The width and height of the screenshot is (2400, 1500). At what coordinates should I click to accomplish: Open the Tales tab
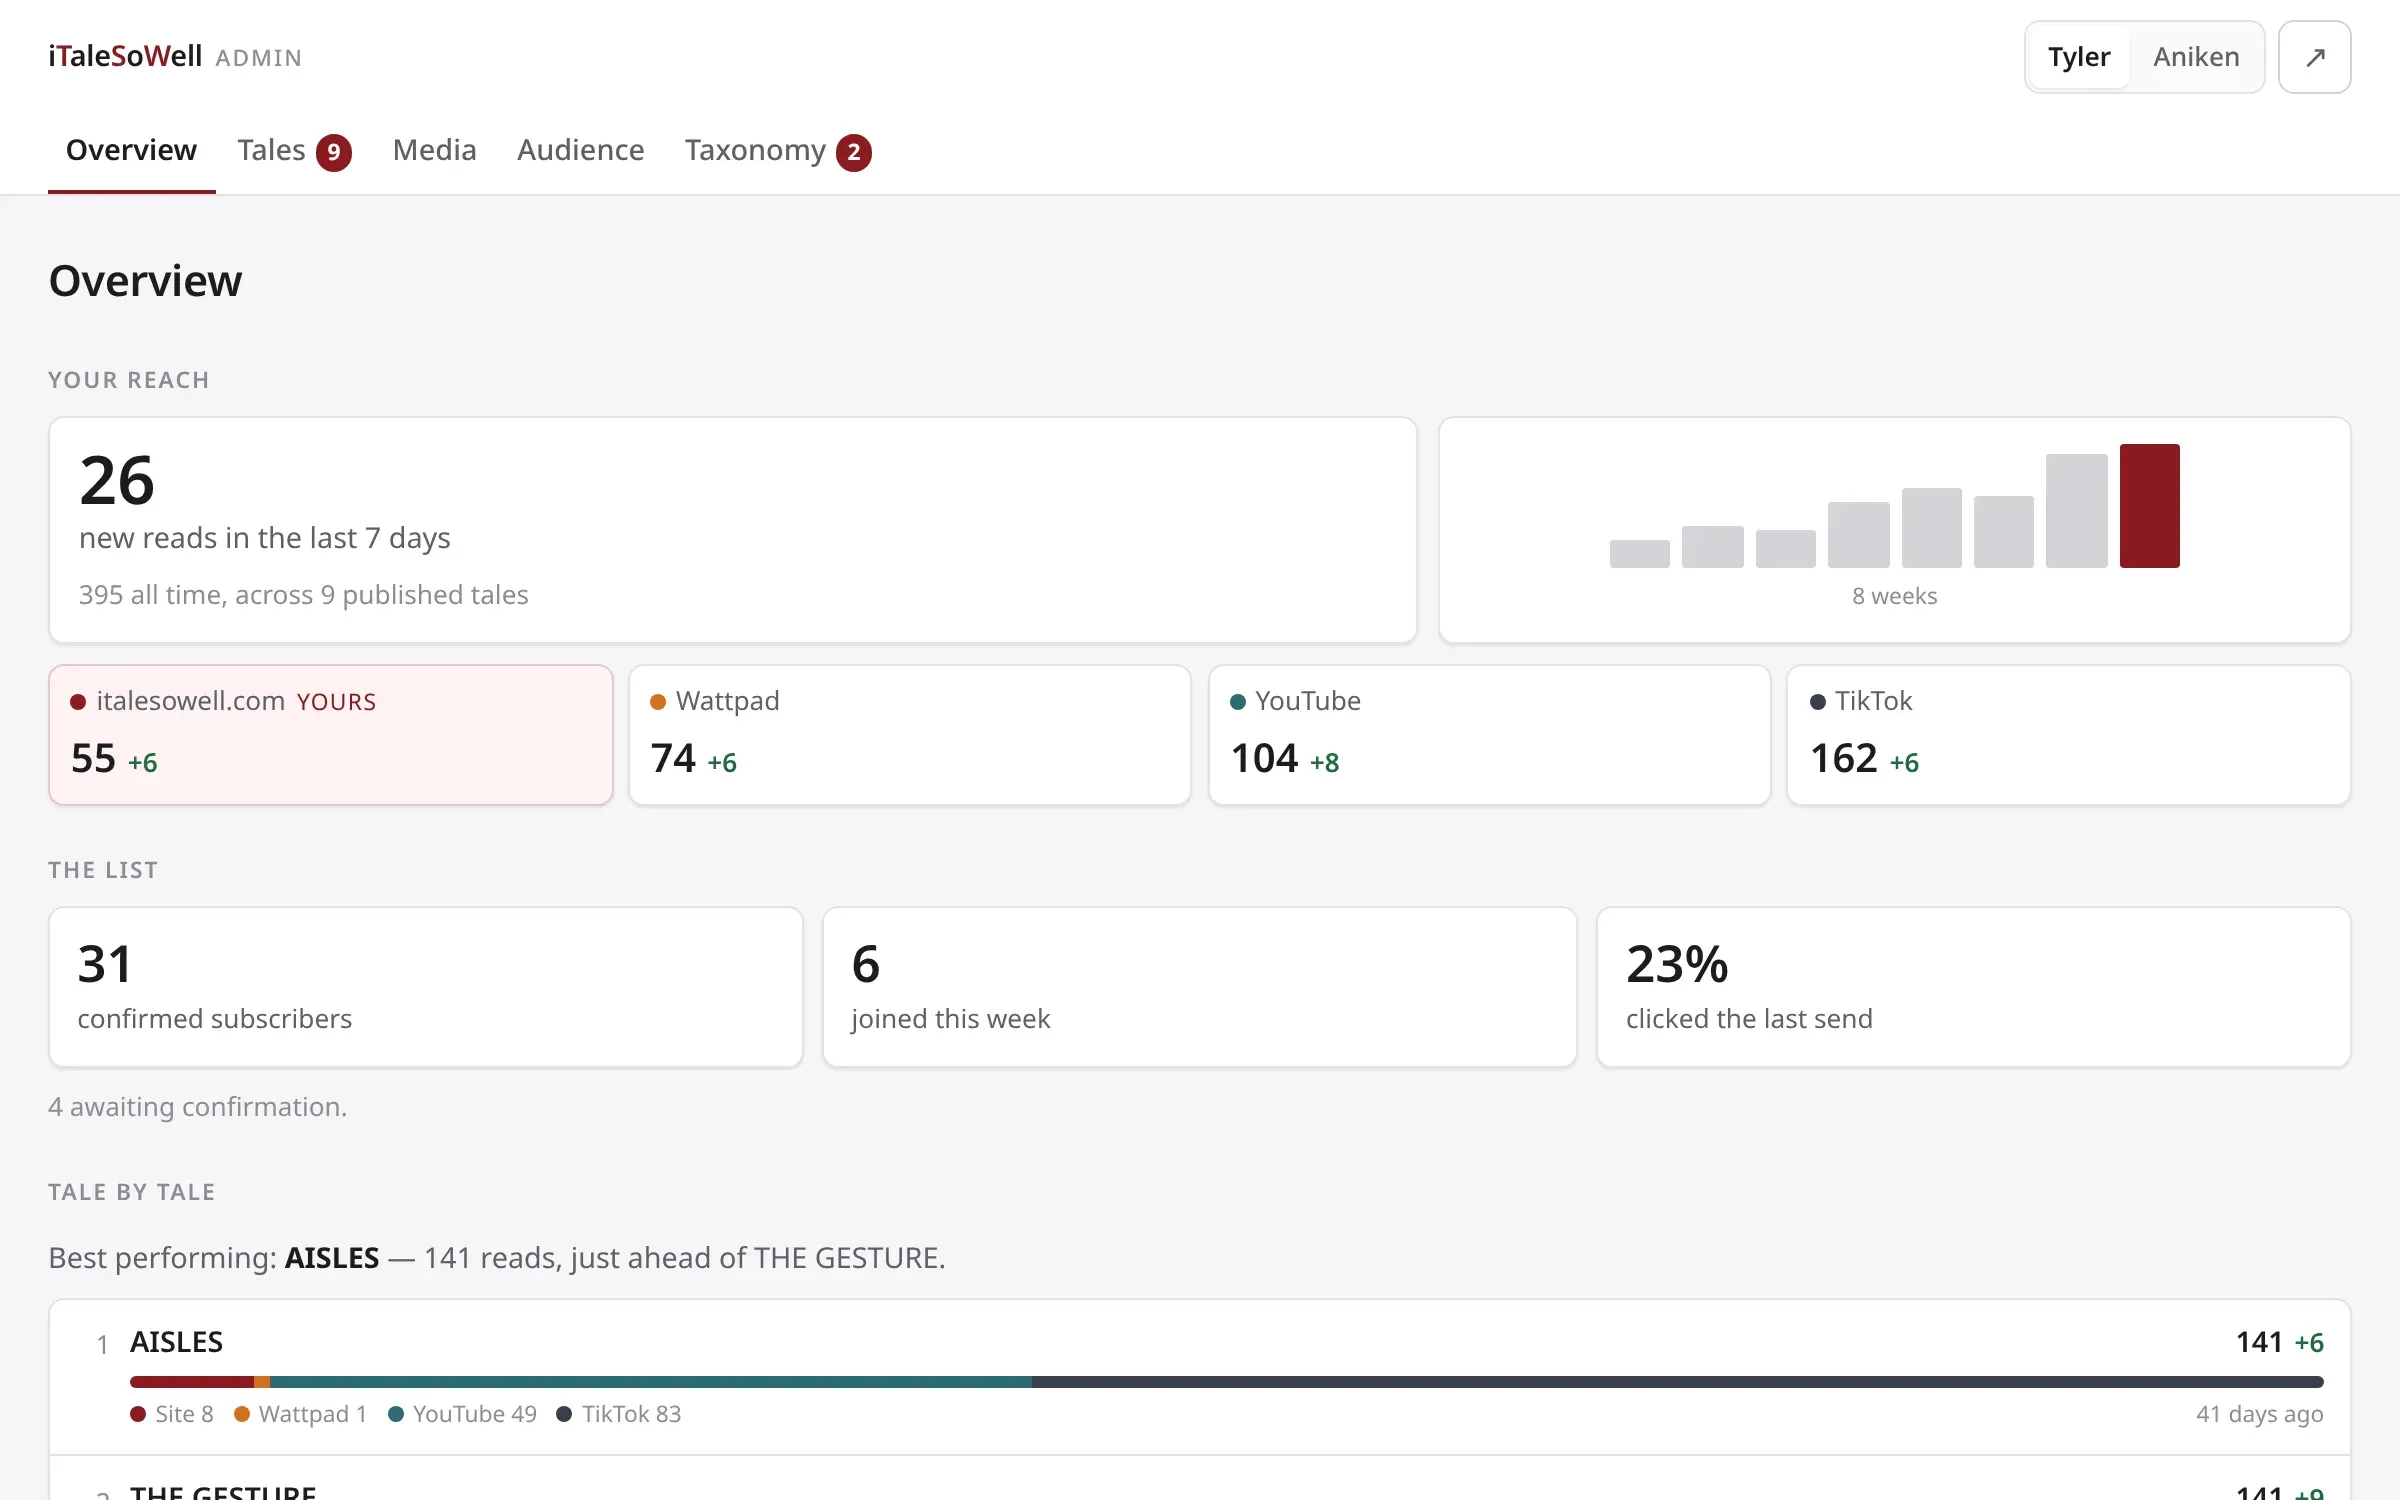click(x=294, y=150)
